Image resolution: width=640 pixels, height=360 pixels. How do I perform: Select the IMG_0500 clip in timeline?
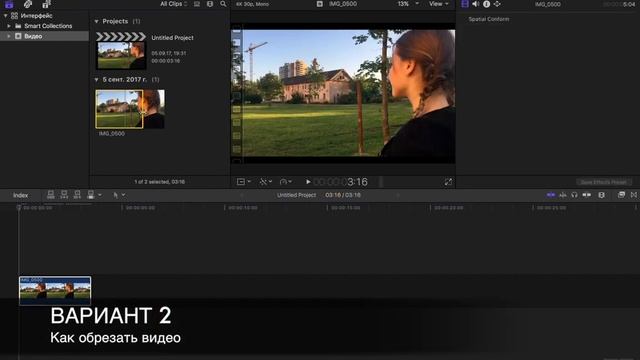coord(55,291)
